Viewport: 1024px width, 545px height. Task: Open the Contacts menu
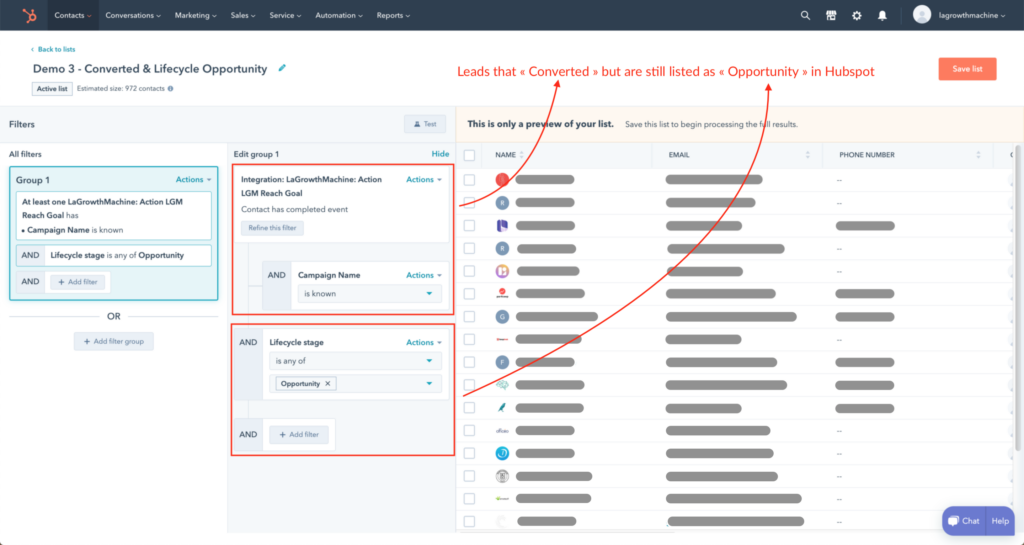pos(73,15)
